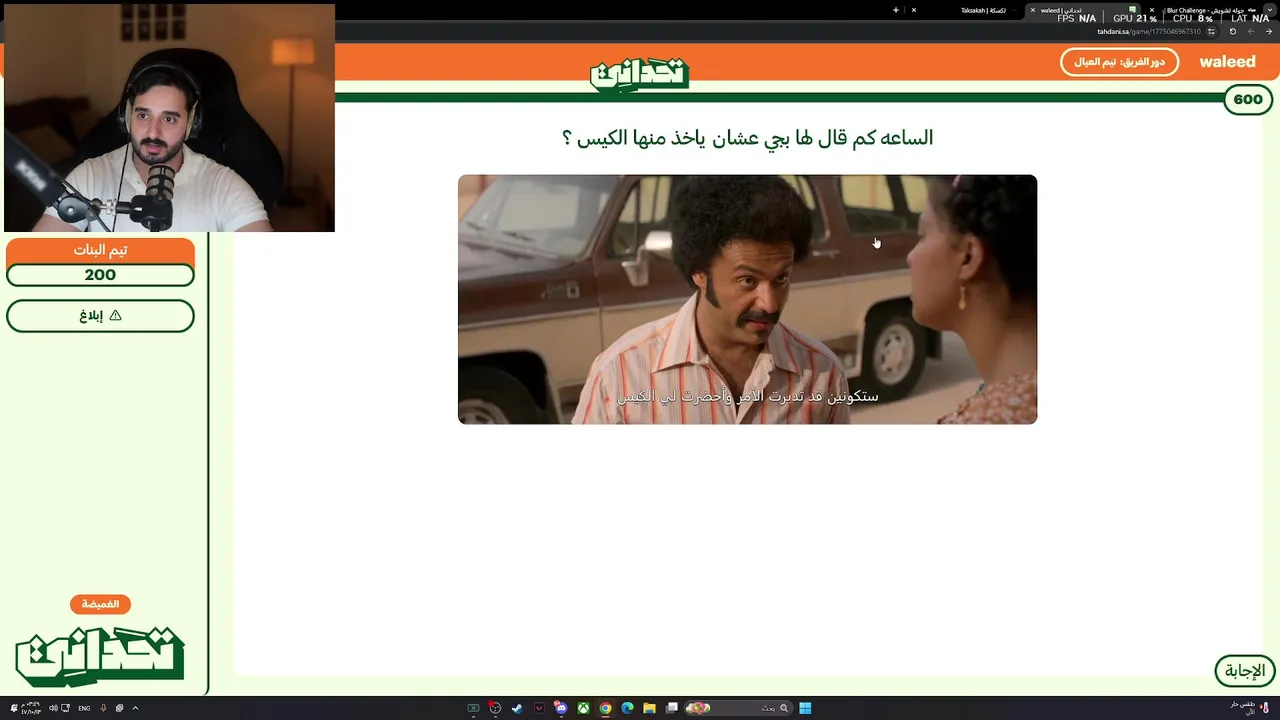
Task: Click the tahdani.sa address bar URL
Action: (x=1148, y=31)
